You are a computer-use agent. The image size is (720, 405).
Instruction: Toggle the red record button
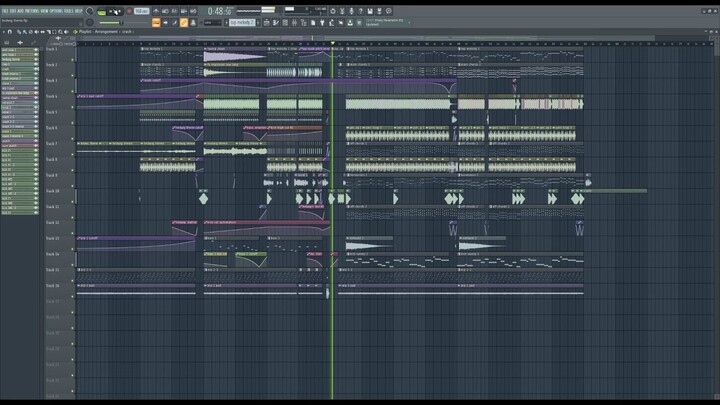(129, 11)
